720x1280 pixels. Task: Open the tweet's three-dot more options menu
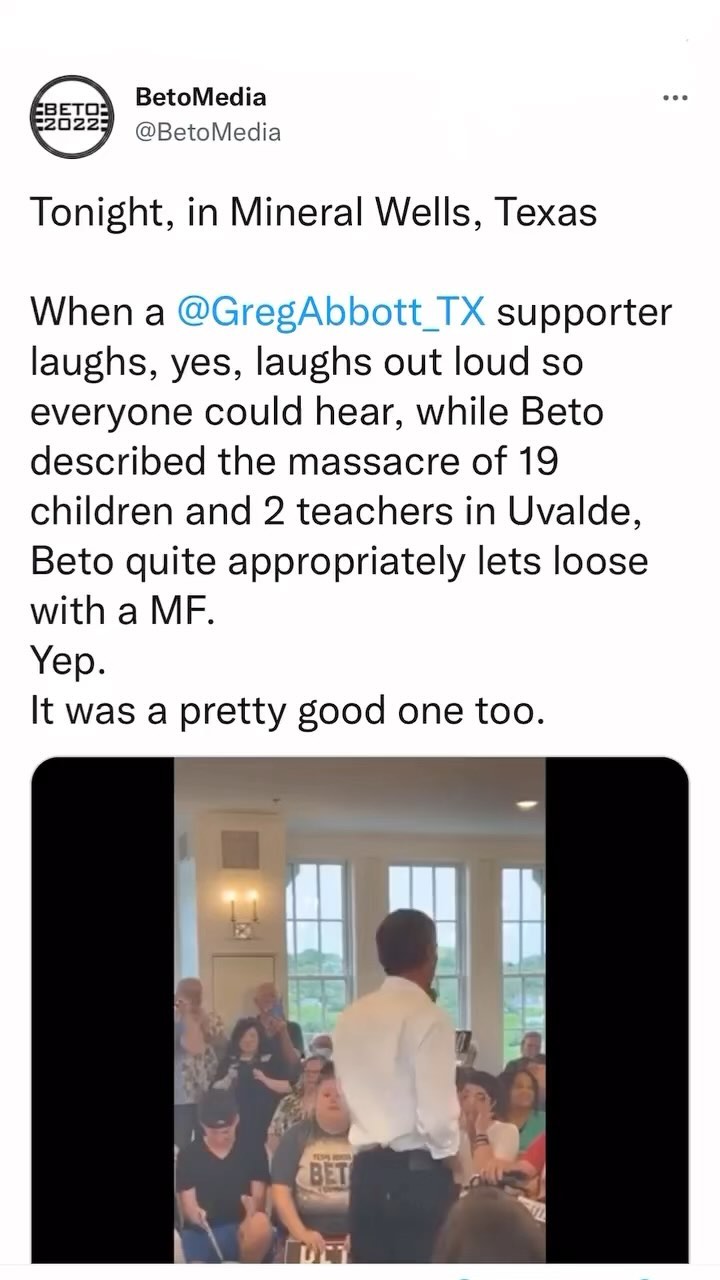pyautogui.click(x=676, y=99)
